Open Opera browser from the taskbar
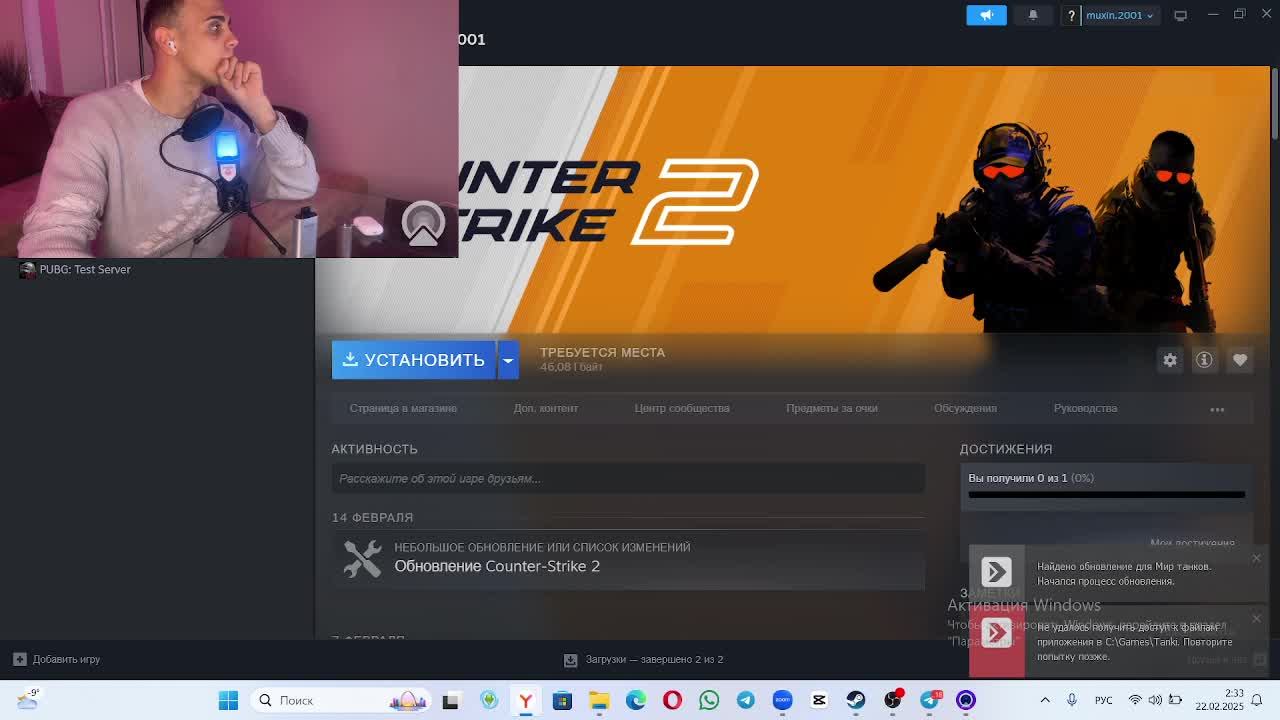Image resolution: width=1280 pixels, height=720 pixels. pyautogui.click(x=672, y=700)
